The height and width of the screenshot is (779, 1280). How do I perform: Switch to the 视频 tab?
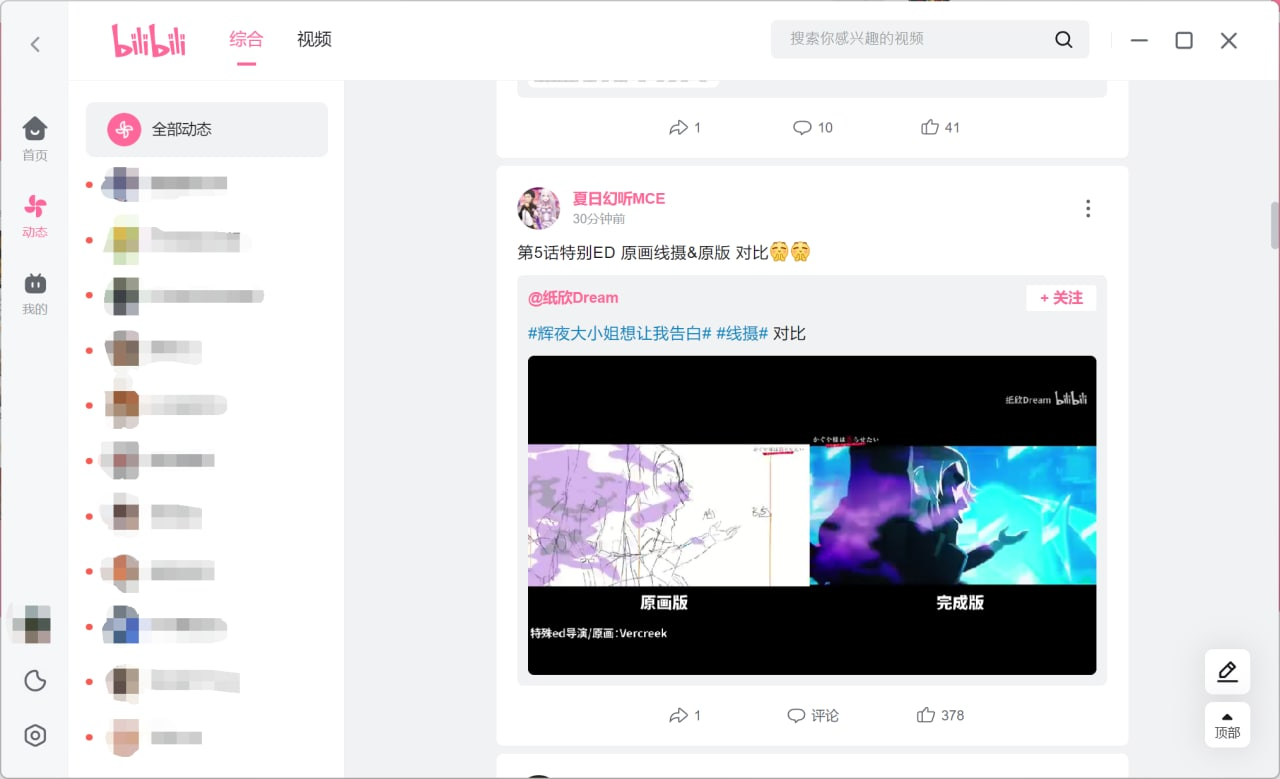(314, 40)
